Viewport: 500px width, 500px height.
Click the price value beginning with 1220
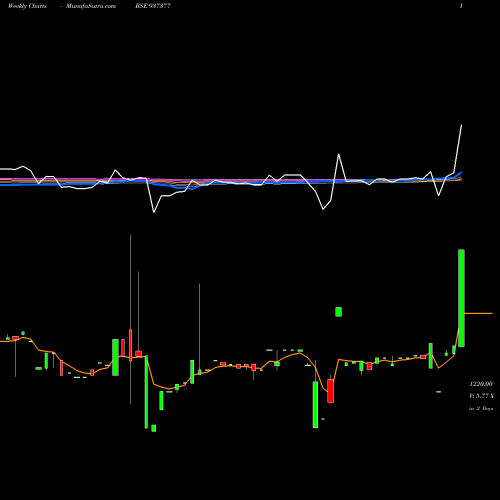point(481,384)
